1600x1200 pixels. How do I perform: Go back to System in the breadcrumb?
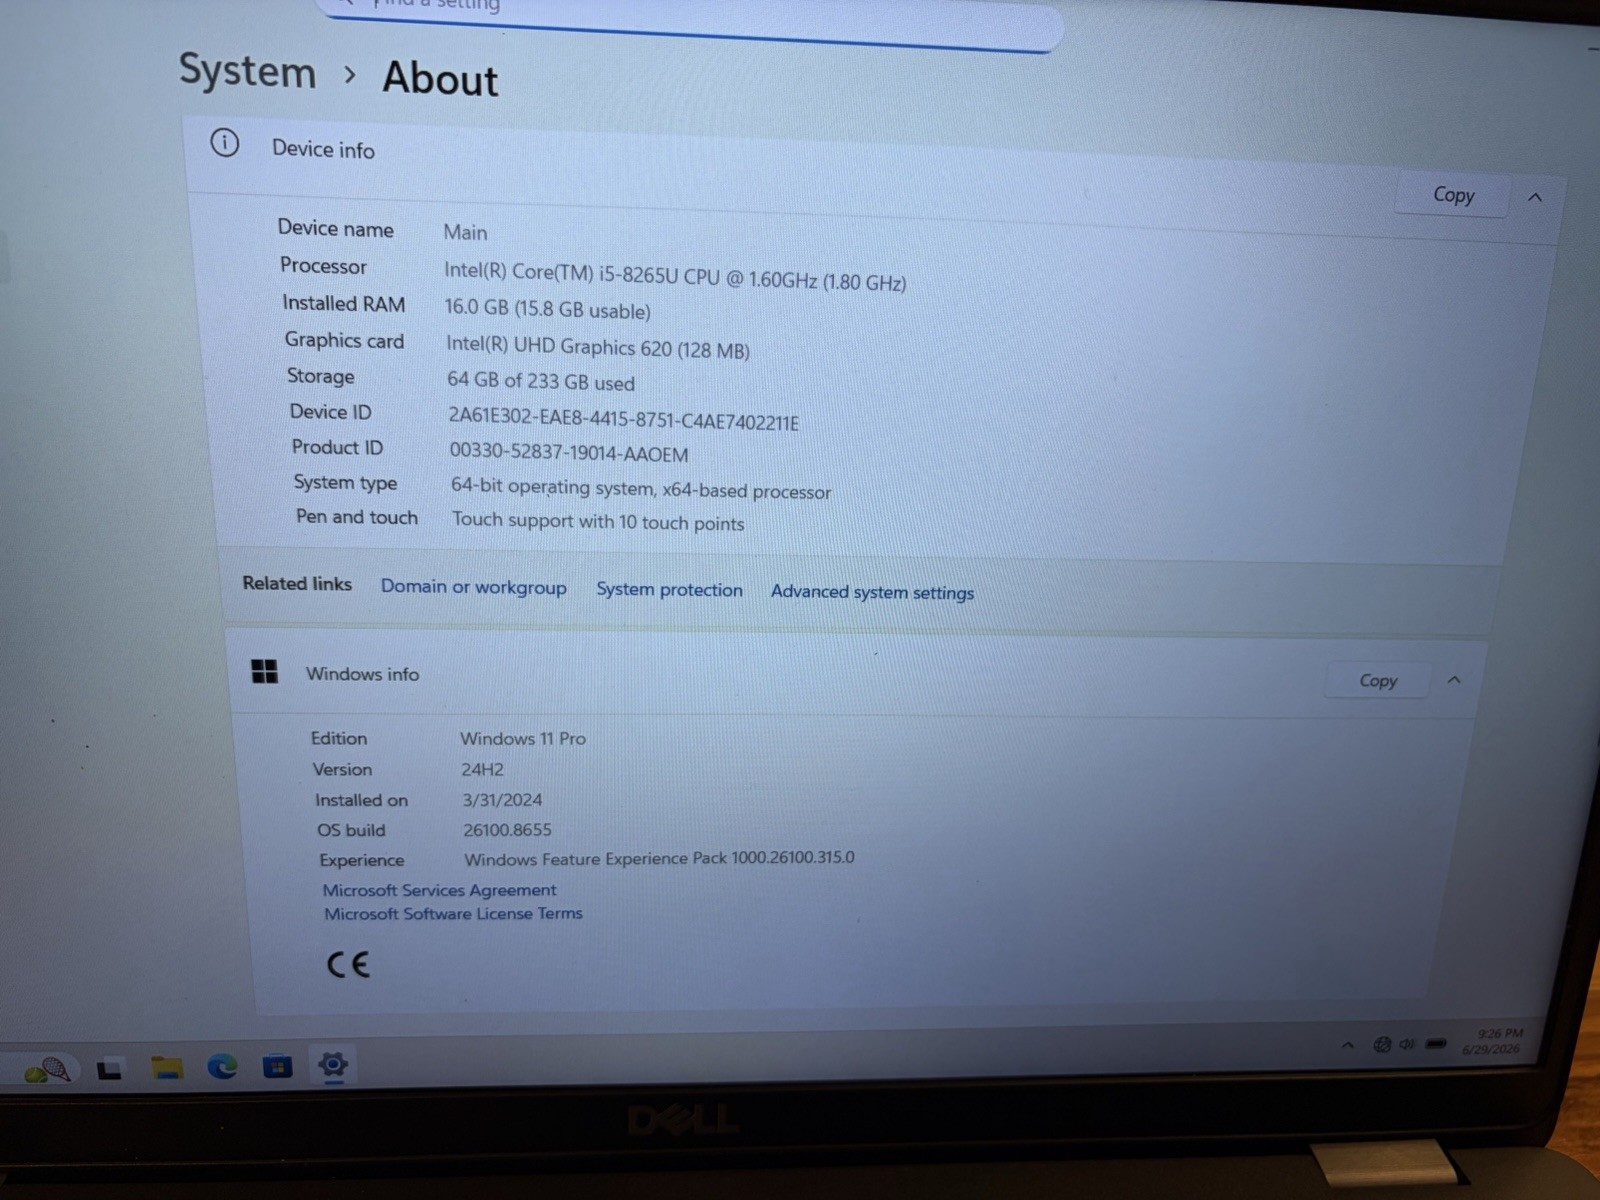point(247,71)
